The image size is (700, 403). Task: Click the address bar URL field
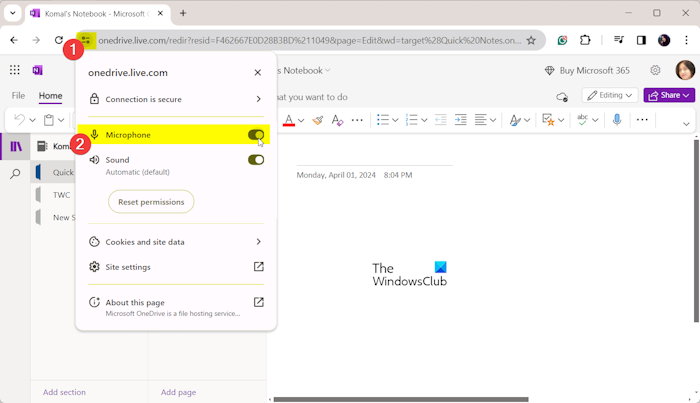[x=309, y=41]
